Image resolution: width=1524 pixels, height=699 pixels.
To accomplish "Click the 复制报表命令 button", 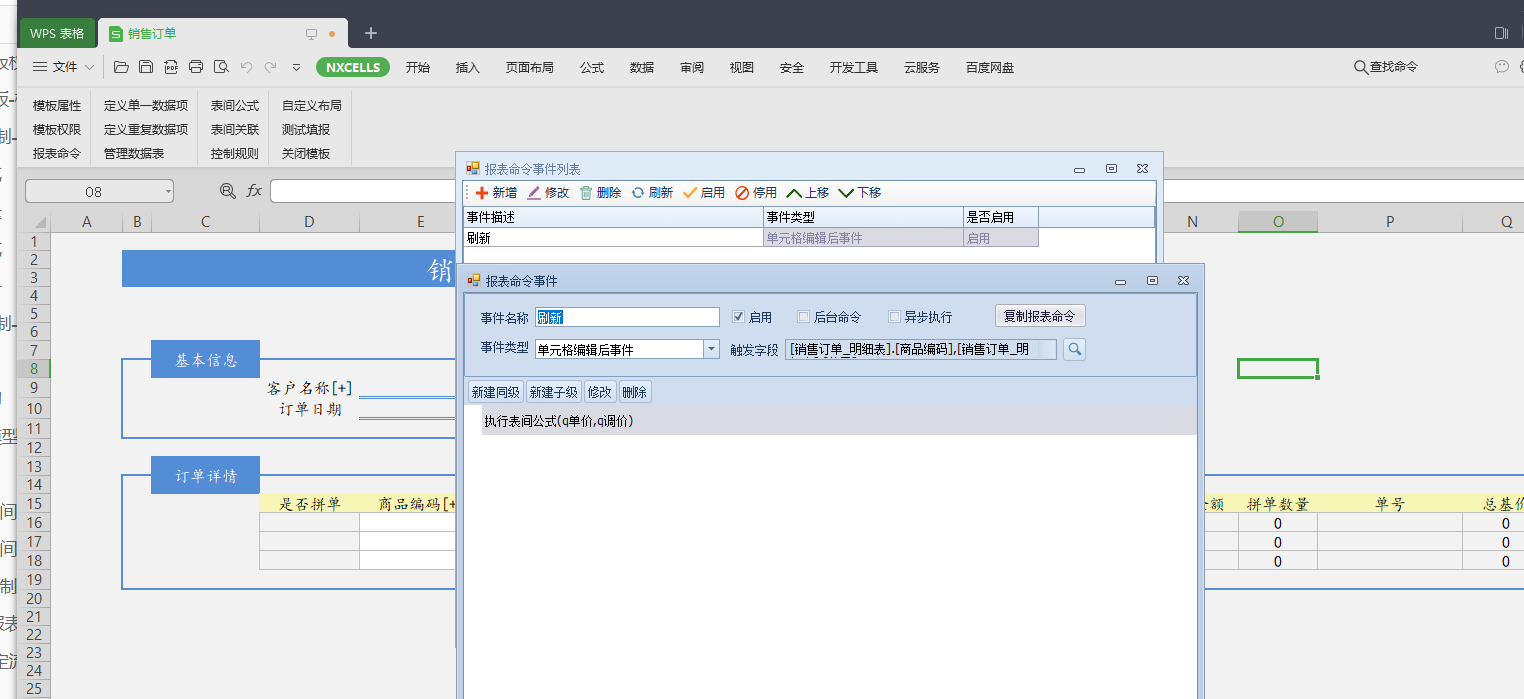I will coord(1040,316).
